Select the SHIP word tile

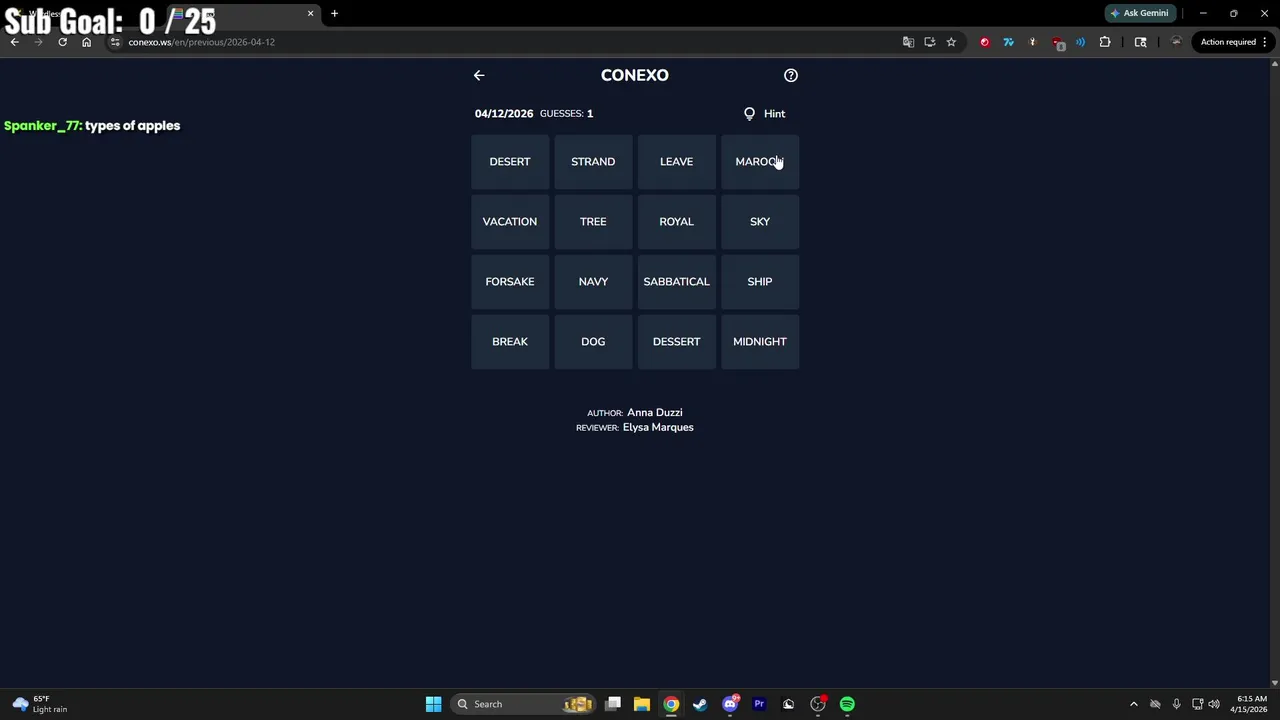tap(760, 282)
